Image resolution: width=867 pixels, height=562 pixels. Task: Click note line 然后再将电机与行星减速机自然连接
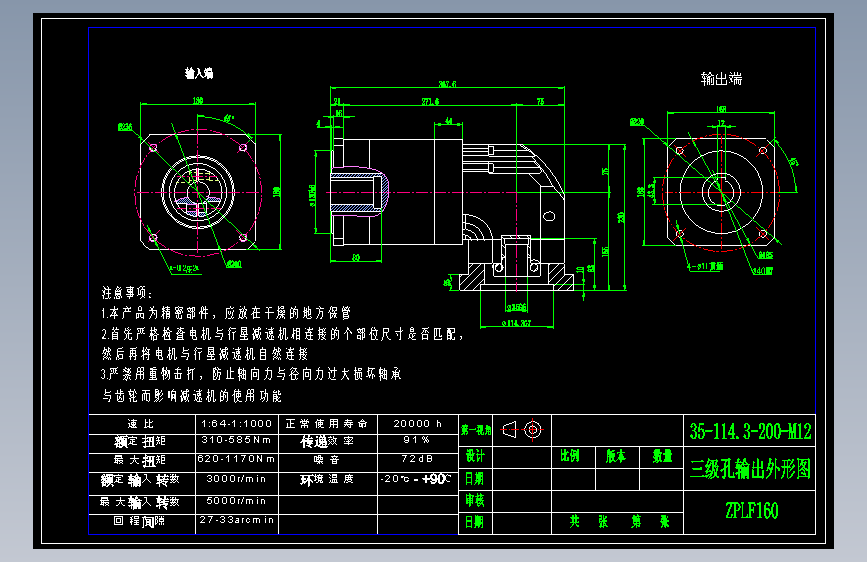coord(205,354)
